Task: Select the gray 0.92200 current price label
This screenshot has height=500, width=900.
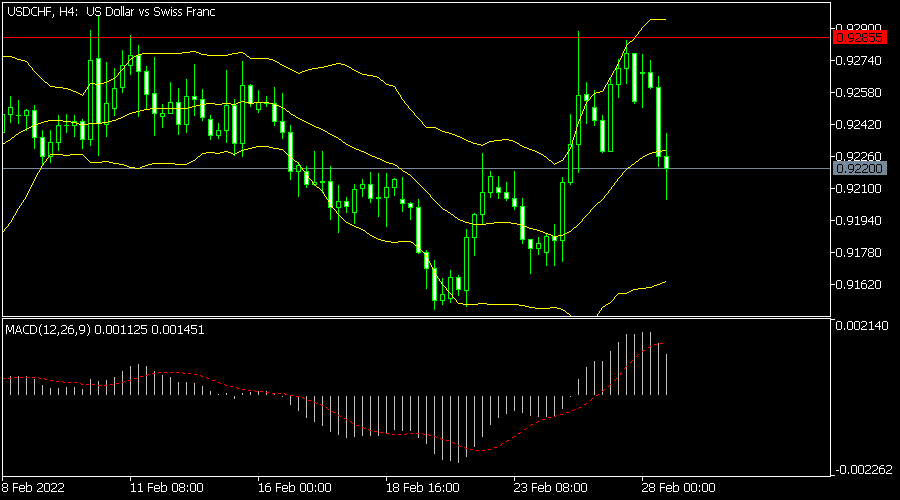Action: pos(859,168)
